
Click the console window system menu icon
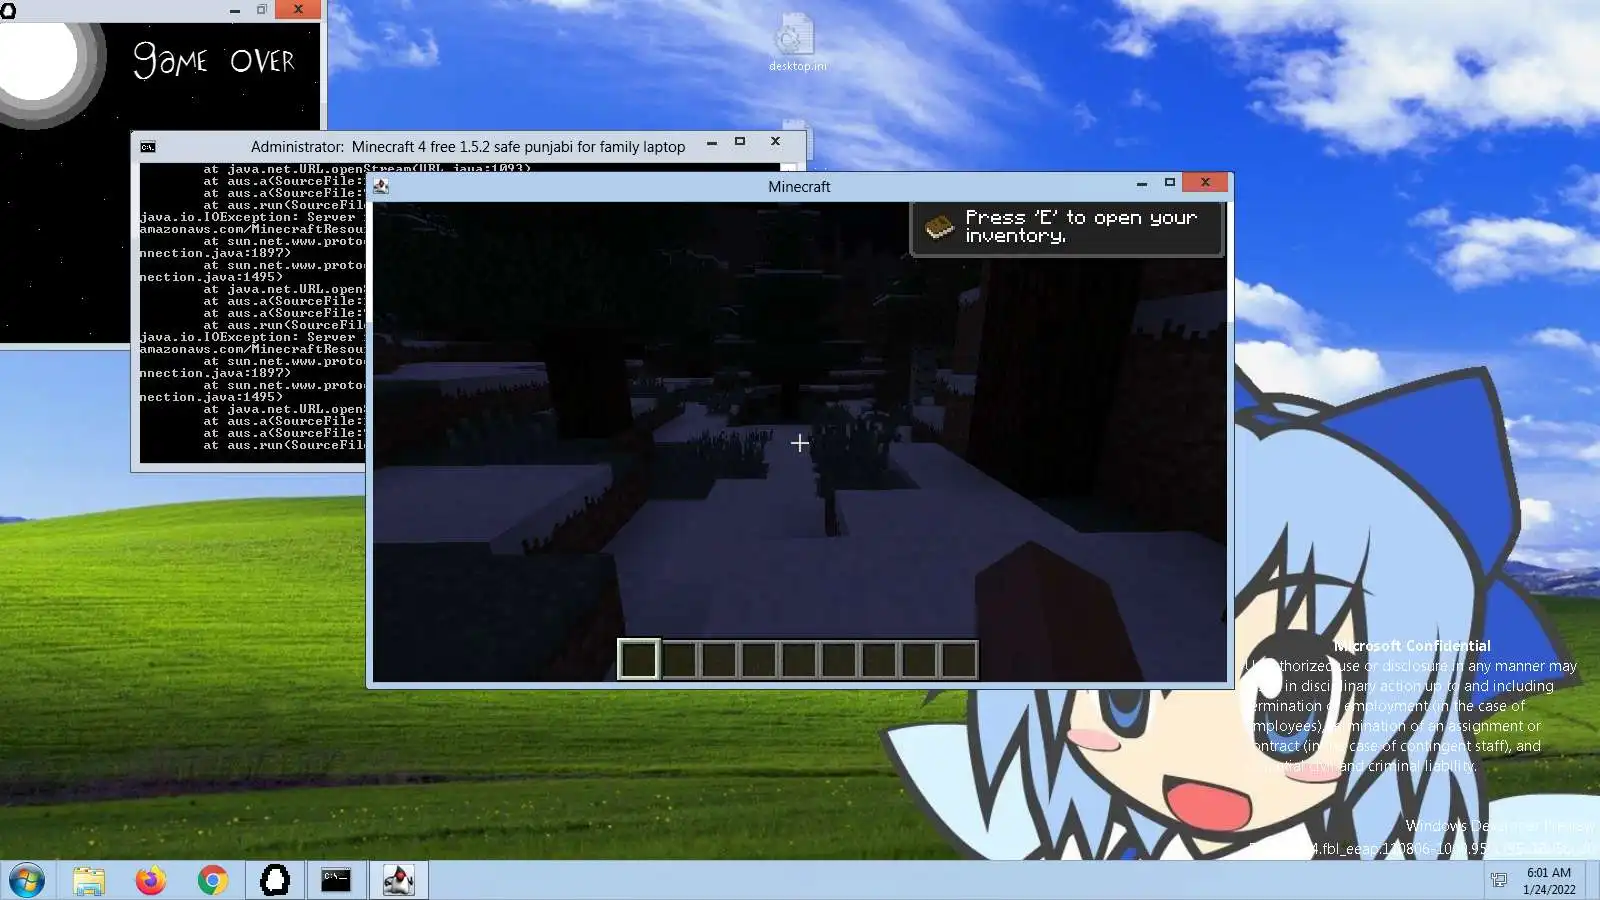[x=148, y=147]
